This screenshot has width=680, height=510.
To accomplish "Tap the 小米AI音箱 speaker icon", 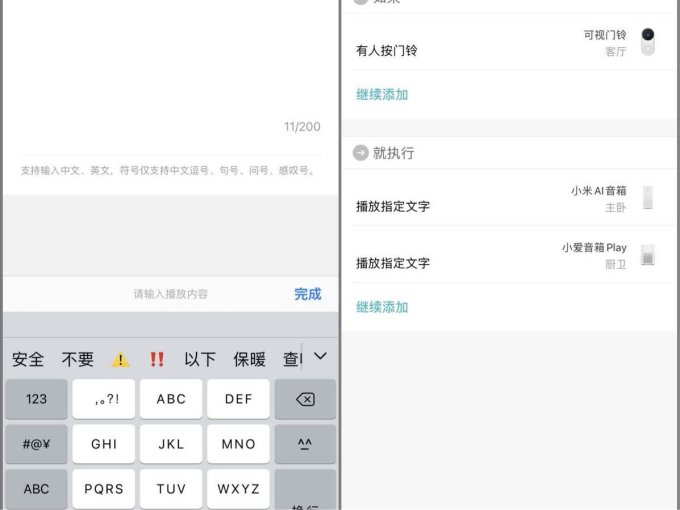I will point(647,198).
